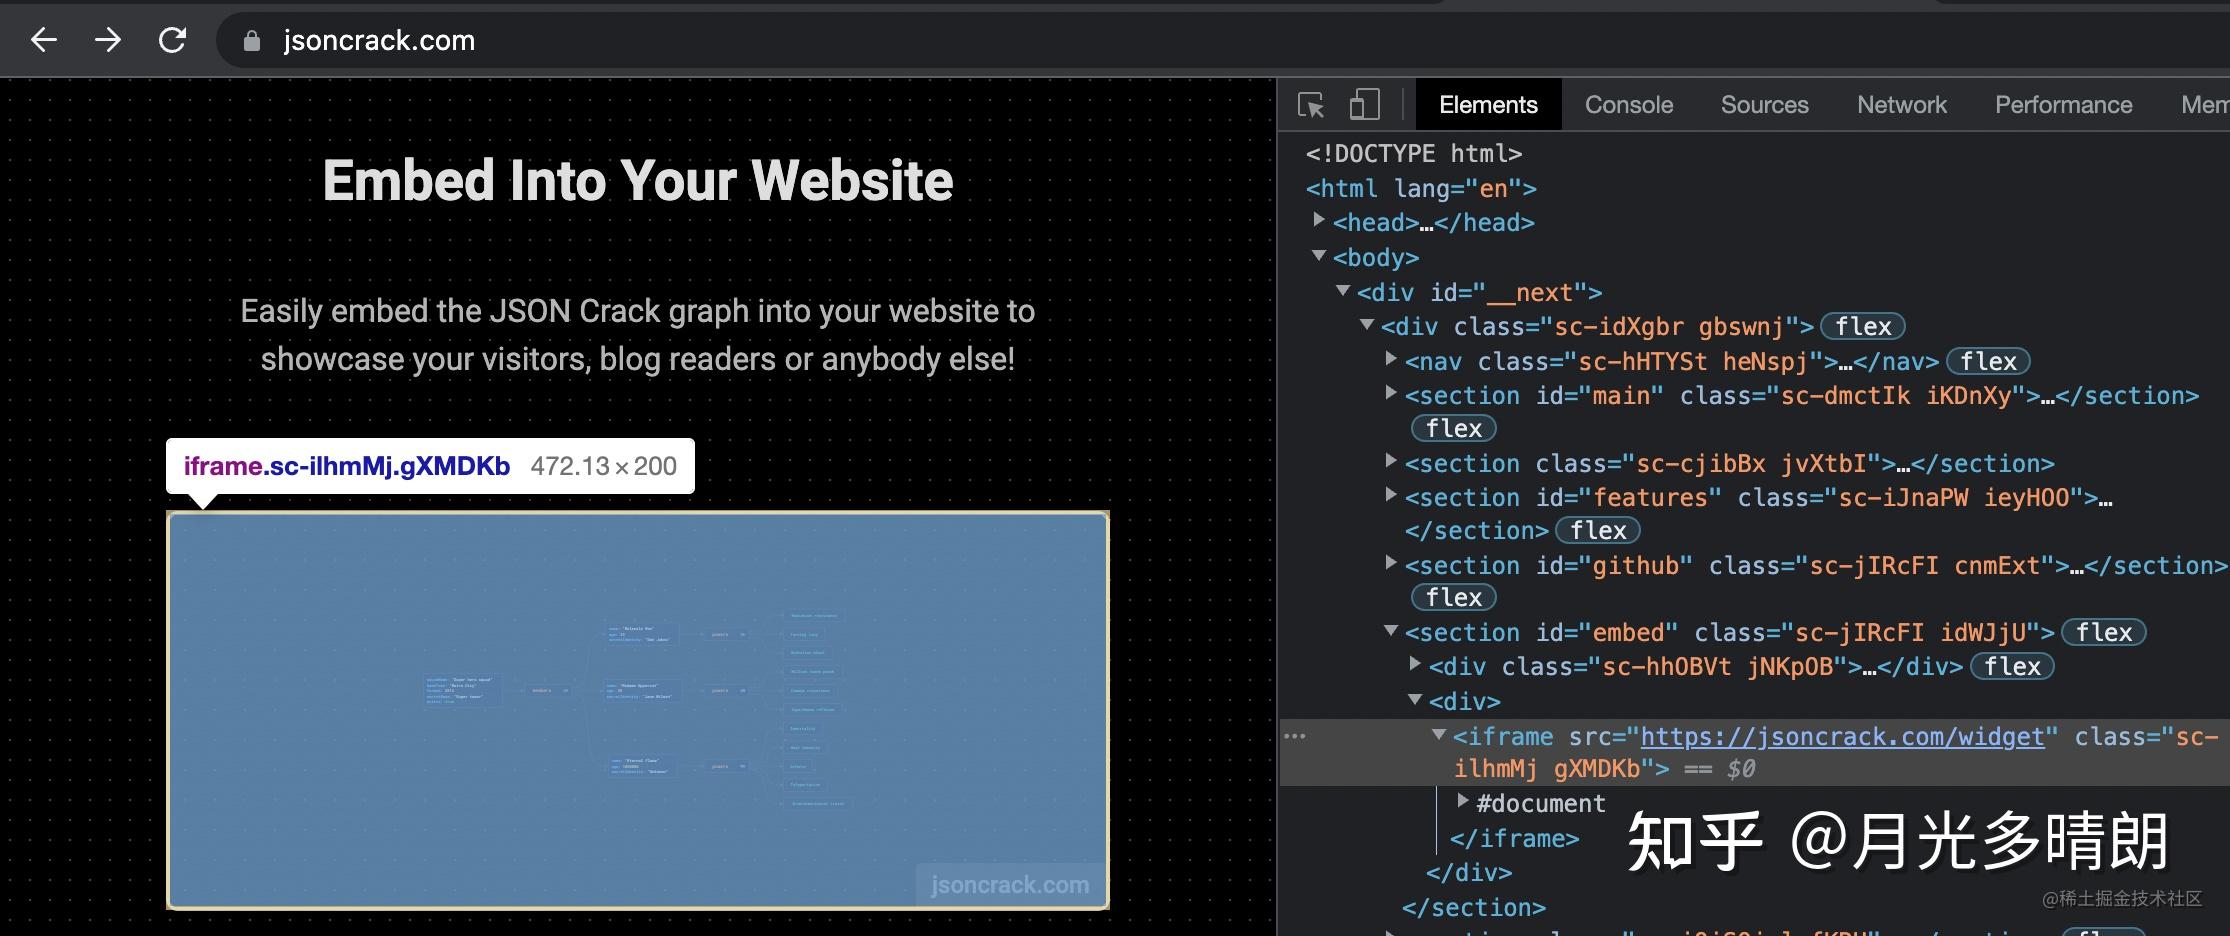Switch to the Console tab
This screenshot has height=936, width=2230.
click(1628, 104)
